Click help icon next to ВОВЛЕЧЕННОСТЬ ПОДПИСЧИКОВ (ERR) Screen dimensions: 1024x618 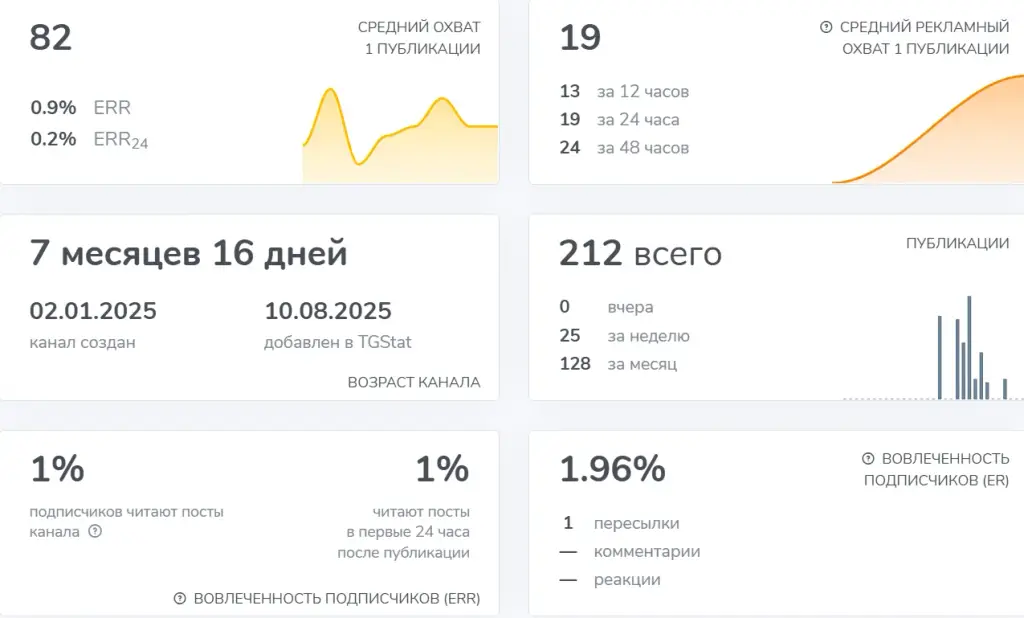[180, 598]
